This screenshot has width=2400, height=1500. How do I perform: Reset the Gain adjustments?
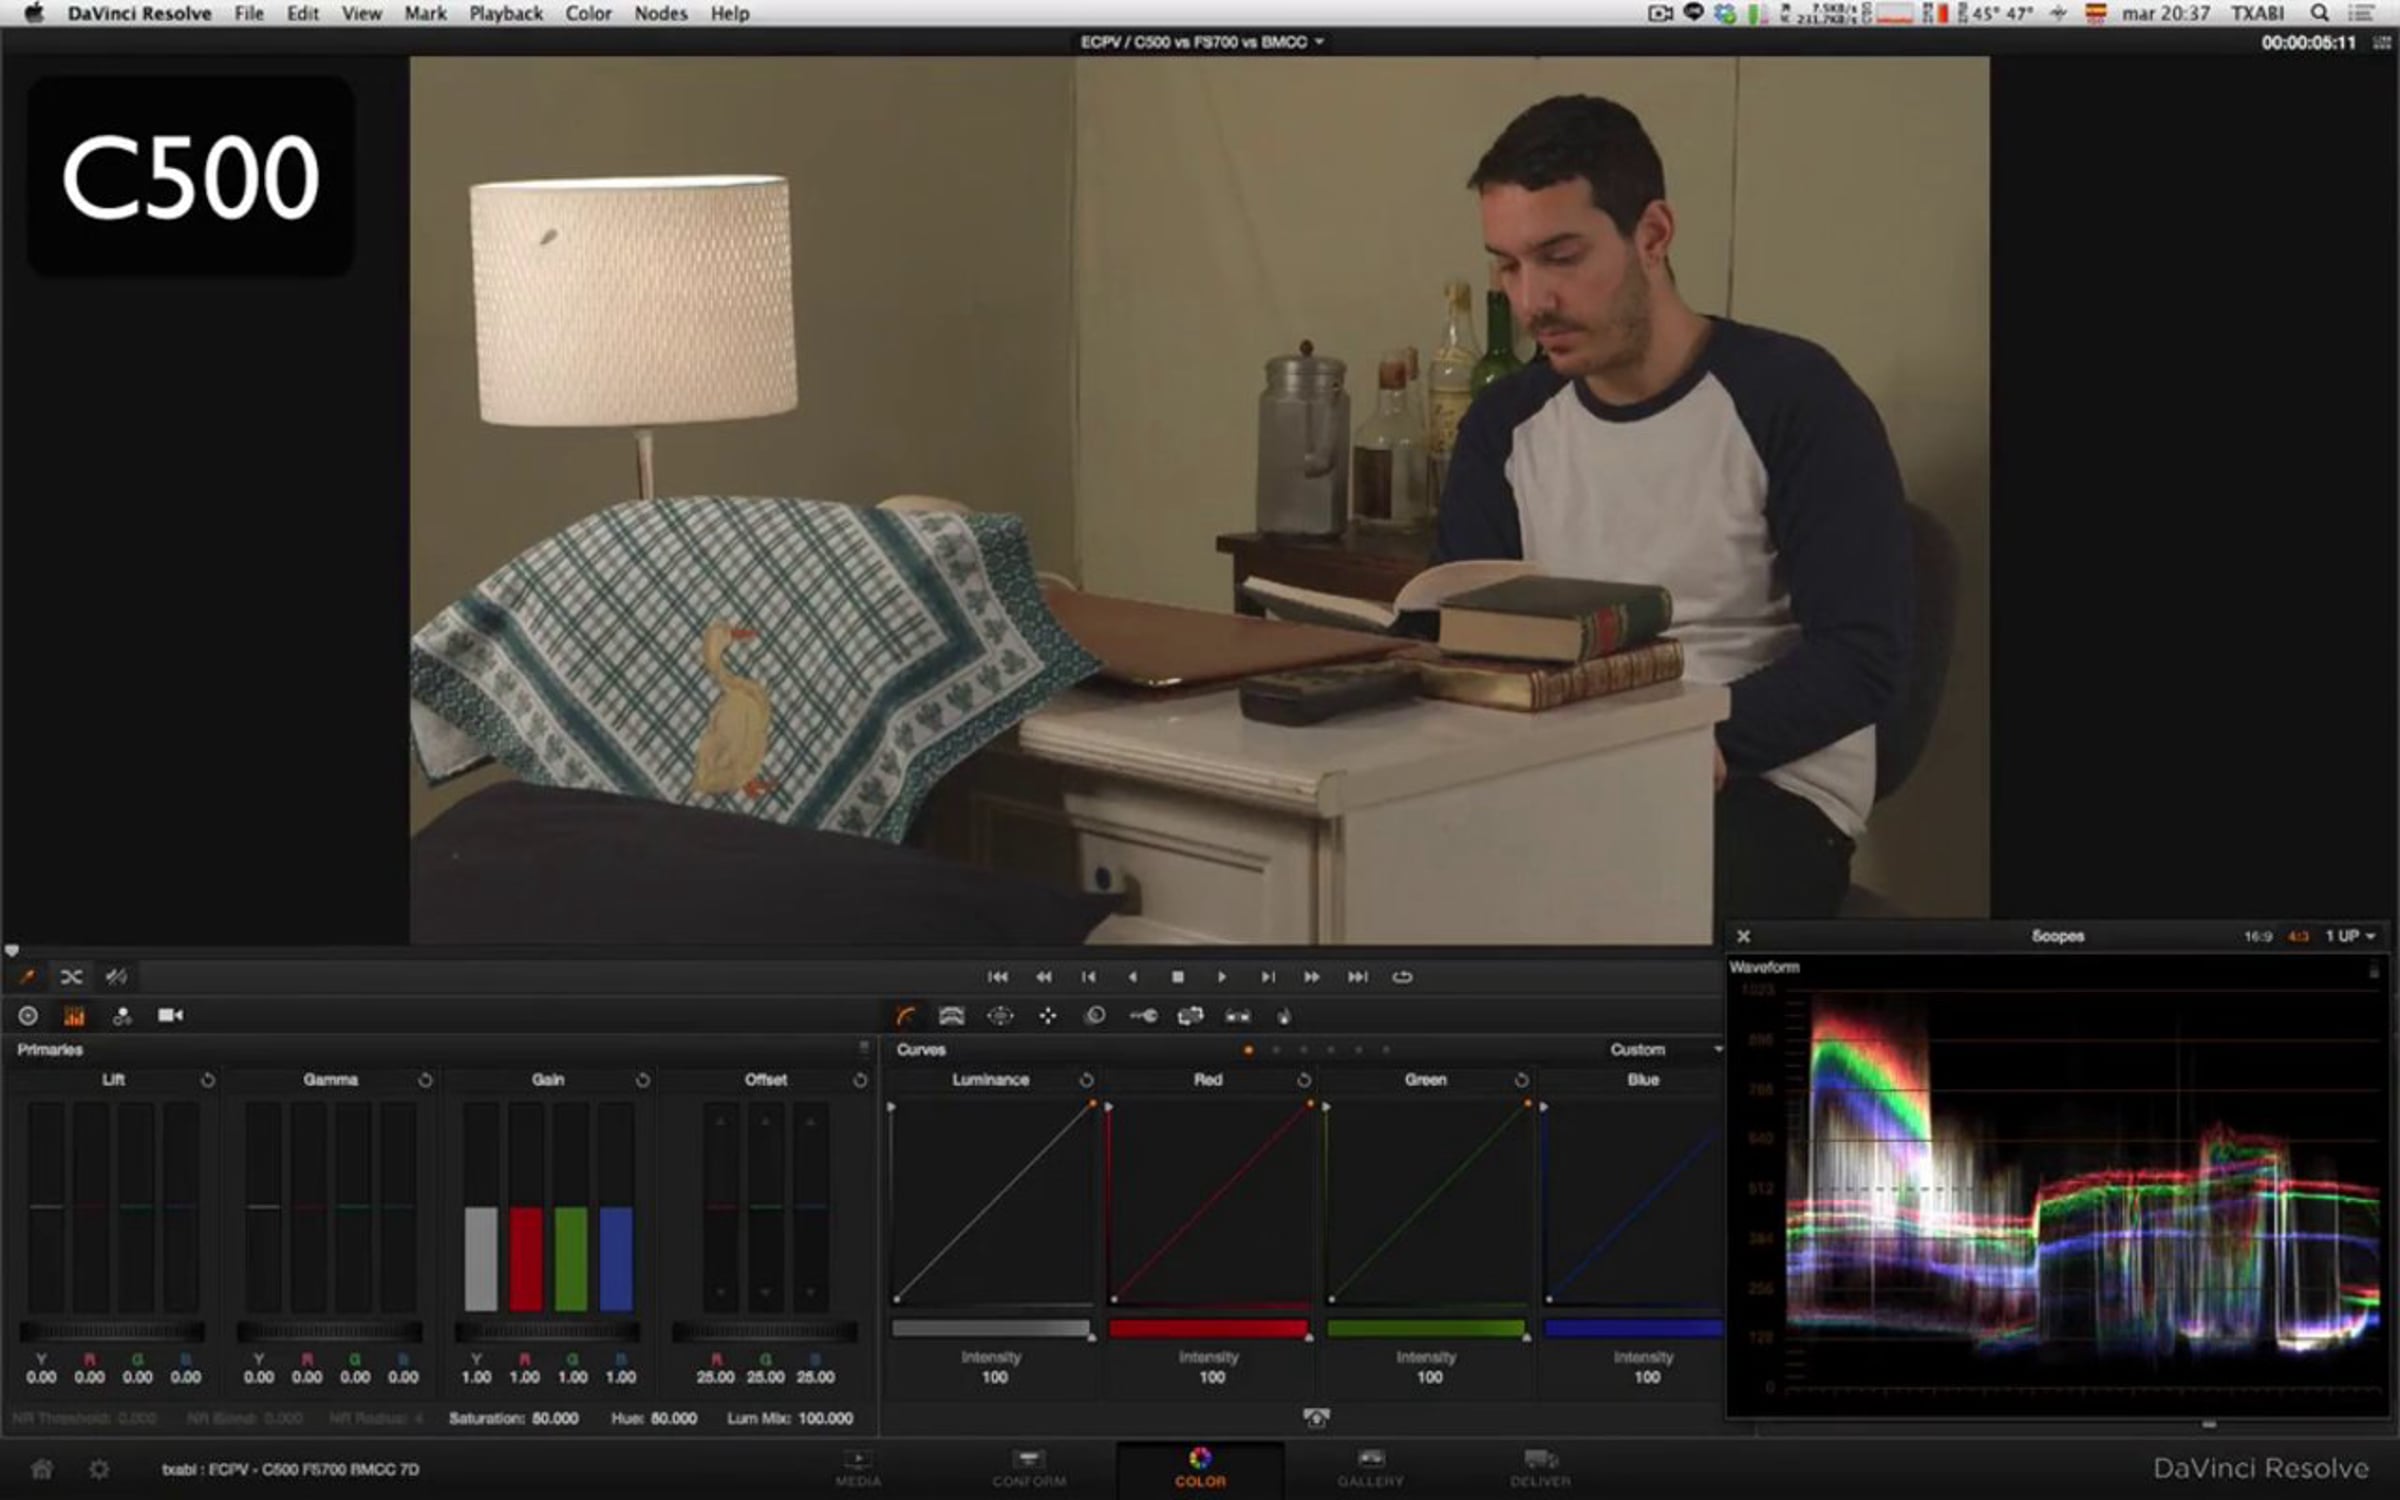click(x=643, y=1080)
